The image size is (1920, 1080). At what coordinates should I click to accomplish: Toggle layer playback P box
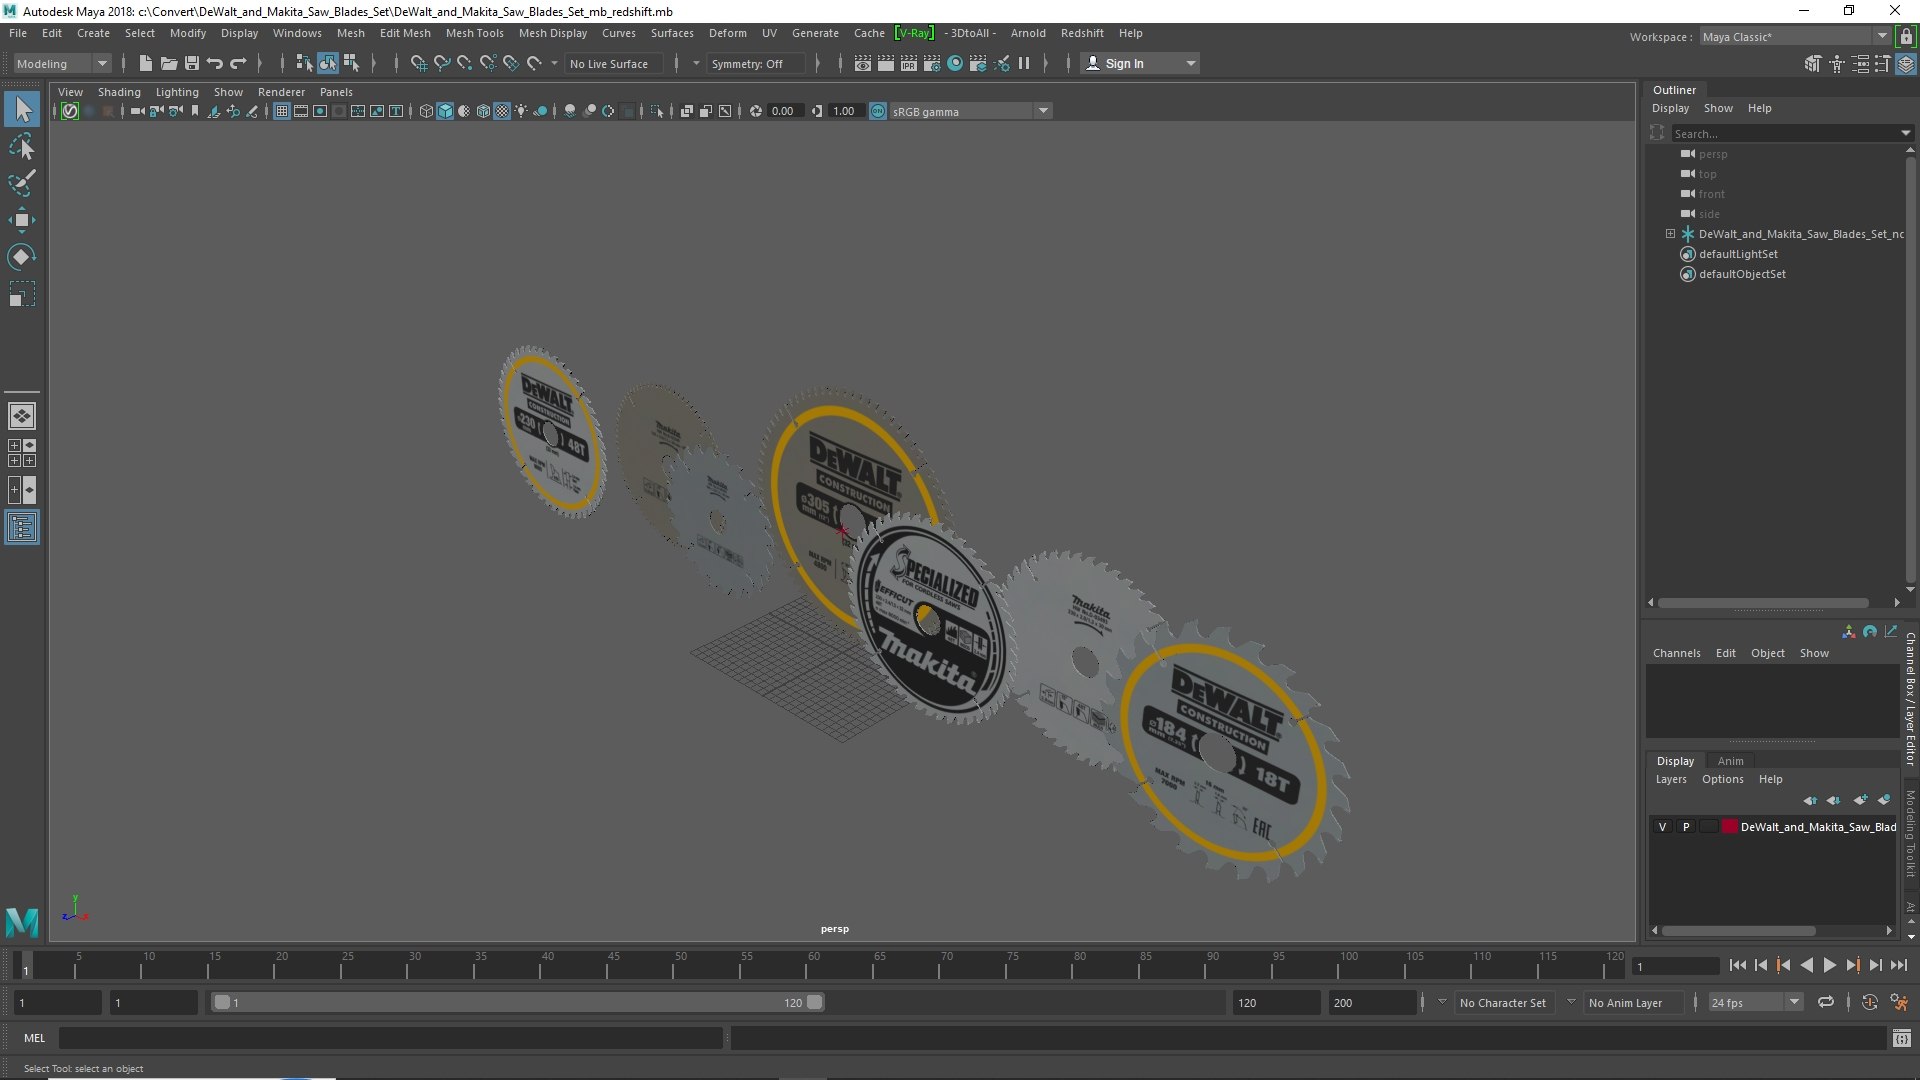pos(1686,827)
